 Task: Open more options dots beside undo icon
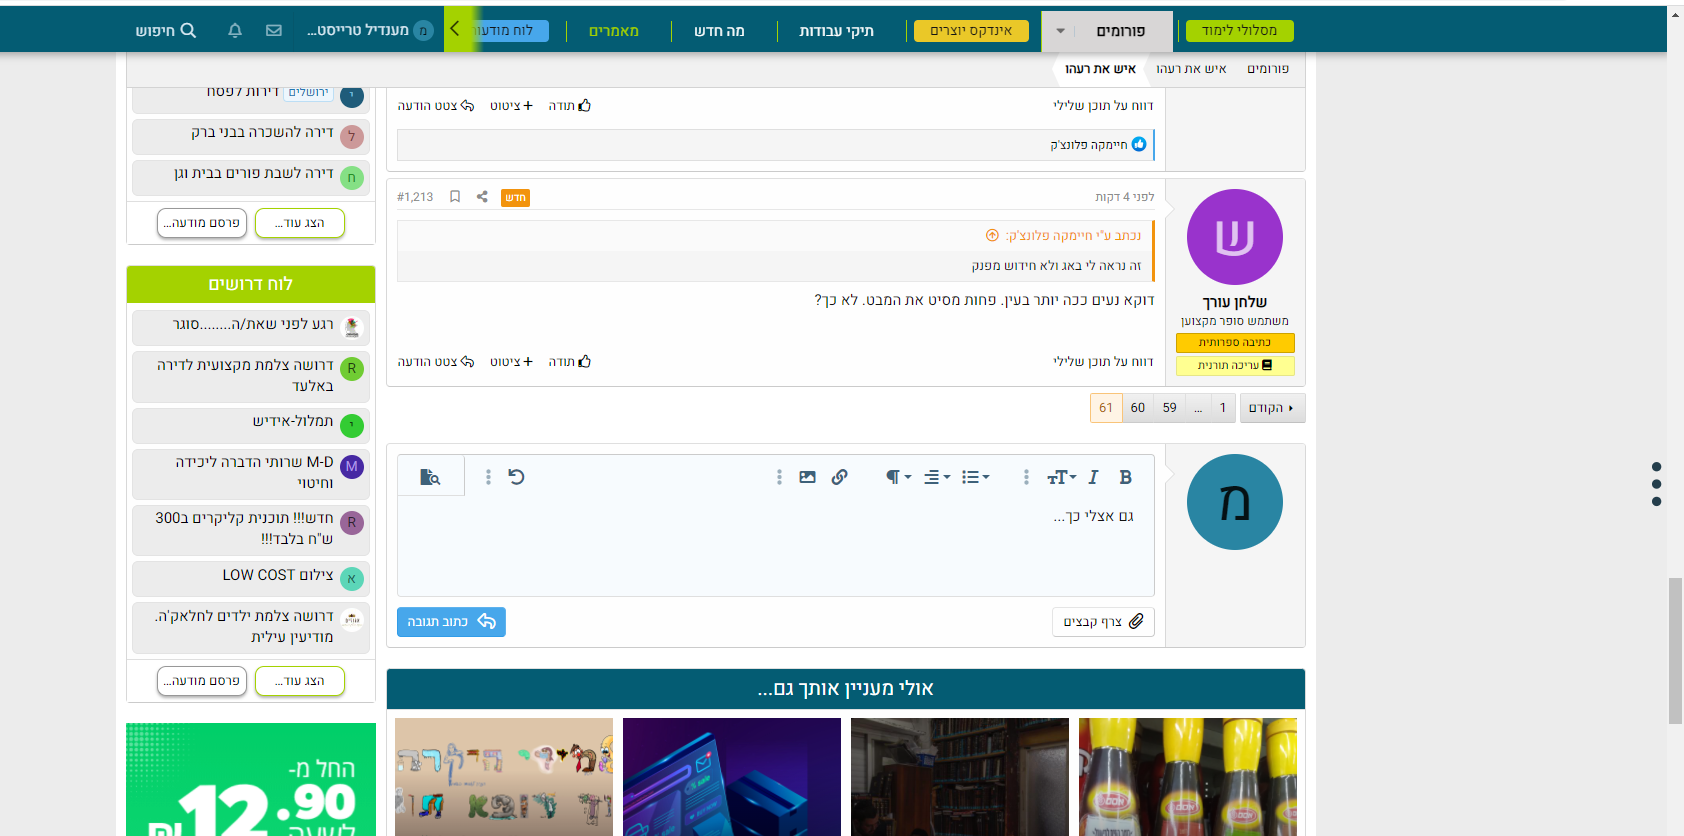488,477
